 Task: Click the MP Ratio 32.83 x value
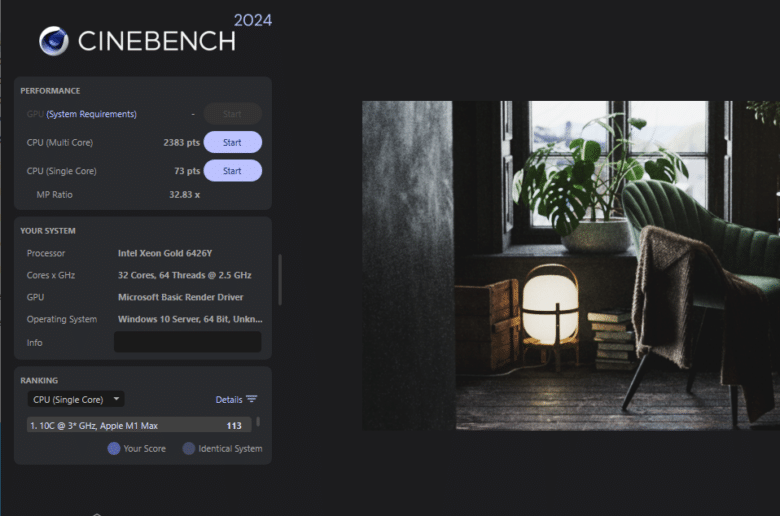(x=185, y=195)
